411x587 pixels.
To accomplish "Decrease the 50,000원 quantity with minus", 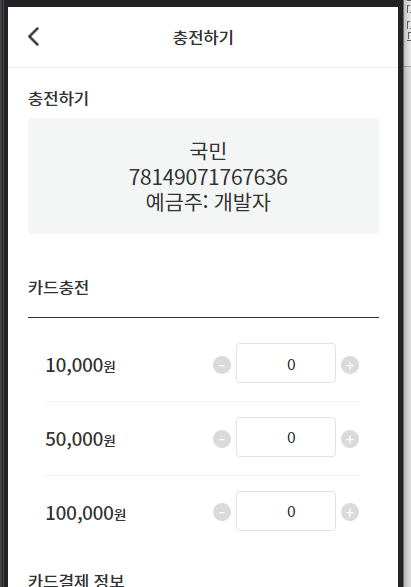I will (222, 439).
